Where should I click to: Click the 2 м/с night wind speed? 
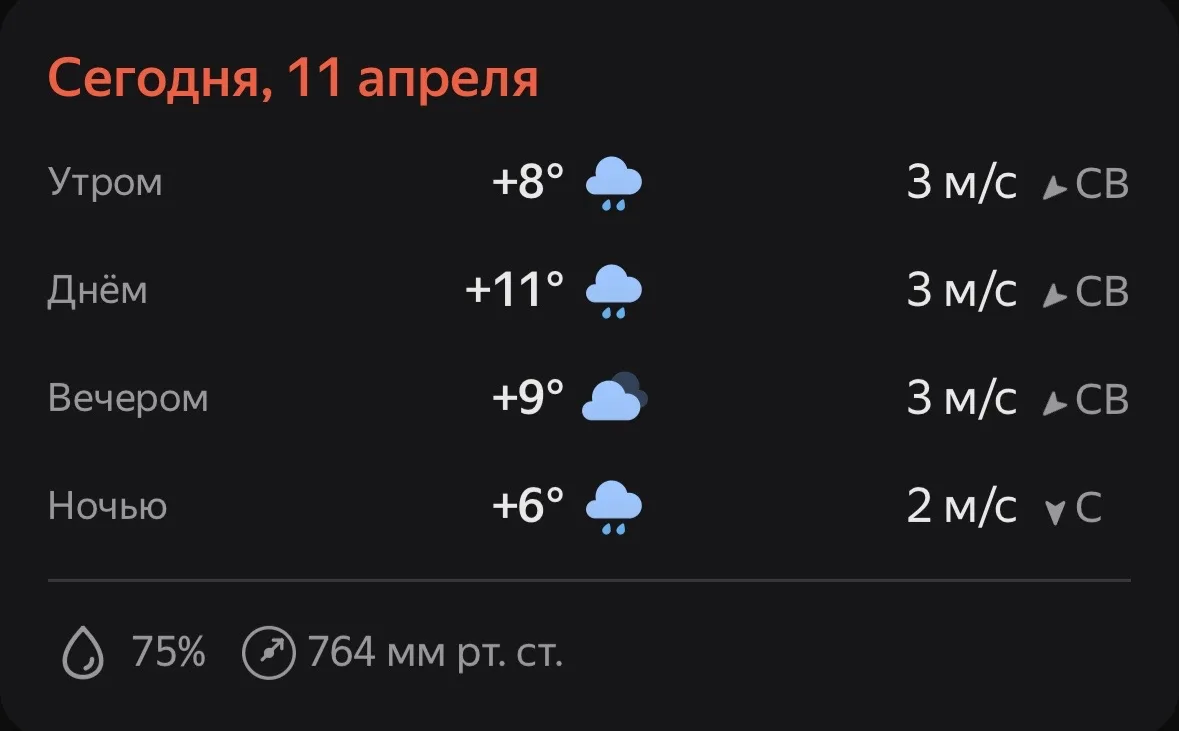961,507
